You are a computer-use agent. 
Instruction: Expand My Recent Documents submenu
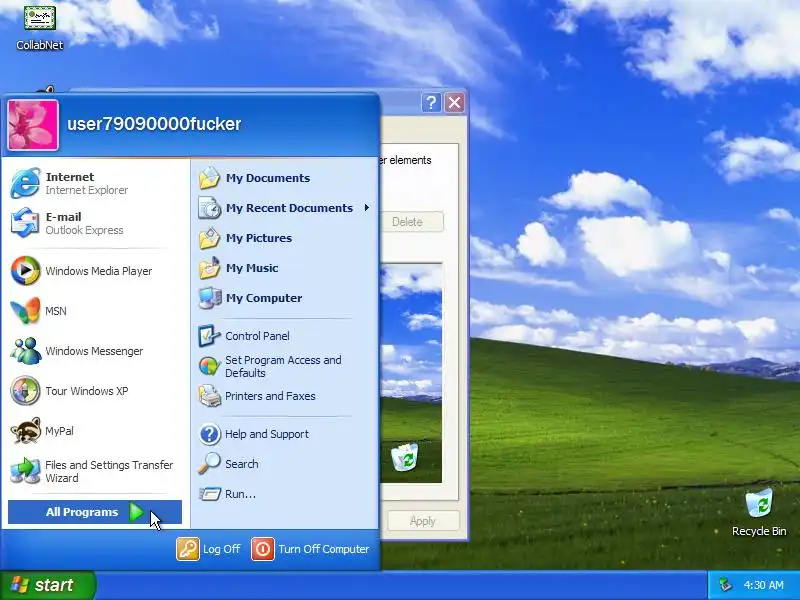click(284, 208)
